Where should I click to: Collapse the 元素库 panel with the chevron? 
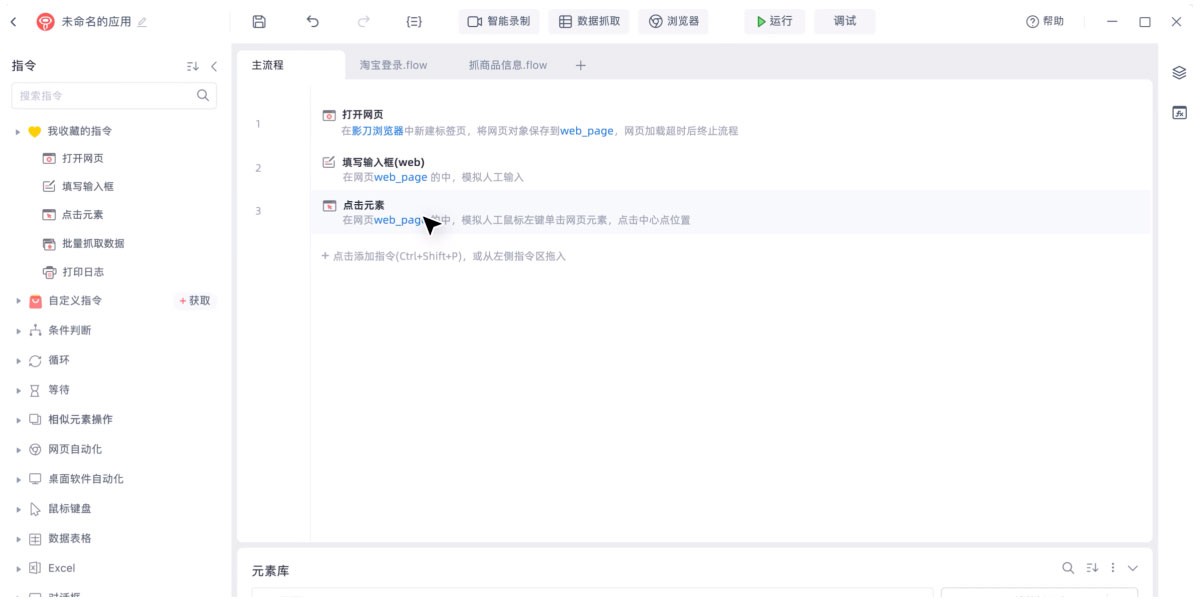tap(1131, 567)
